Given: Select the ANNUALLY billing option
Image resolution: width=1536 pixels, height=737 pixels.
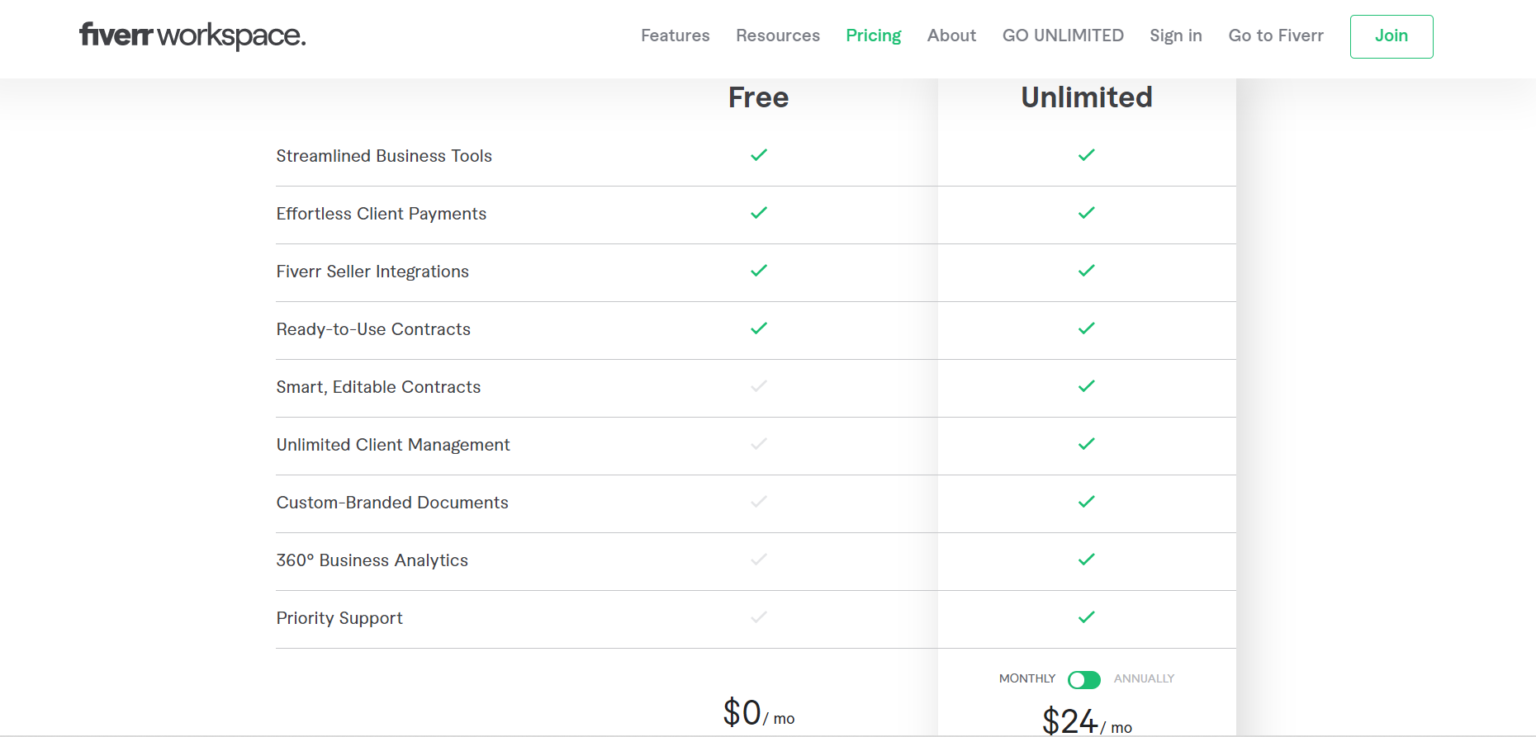Looking at the screenshot, I should click(x=1144, y=679).
